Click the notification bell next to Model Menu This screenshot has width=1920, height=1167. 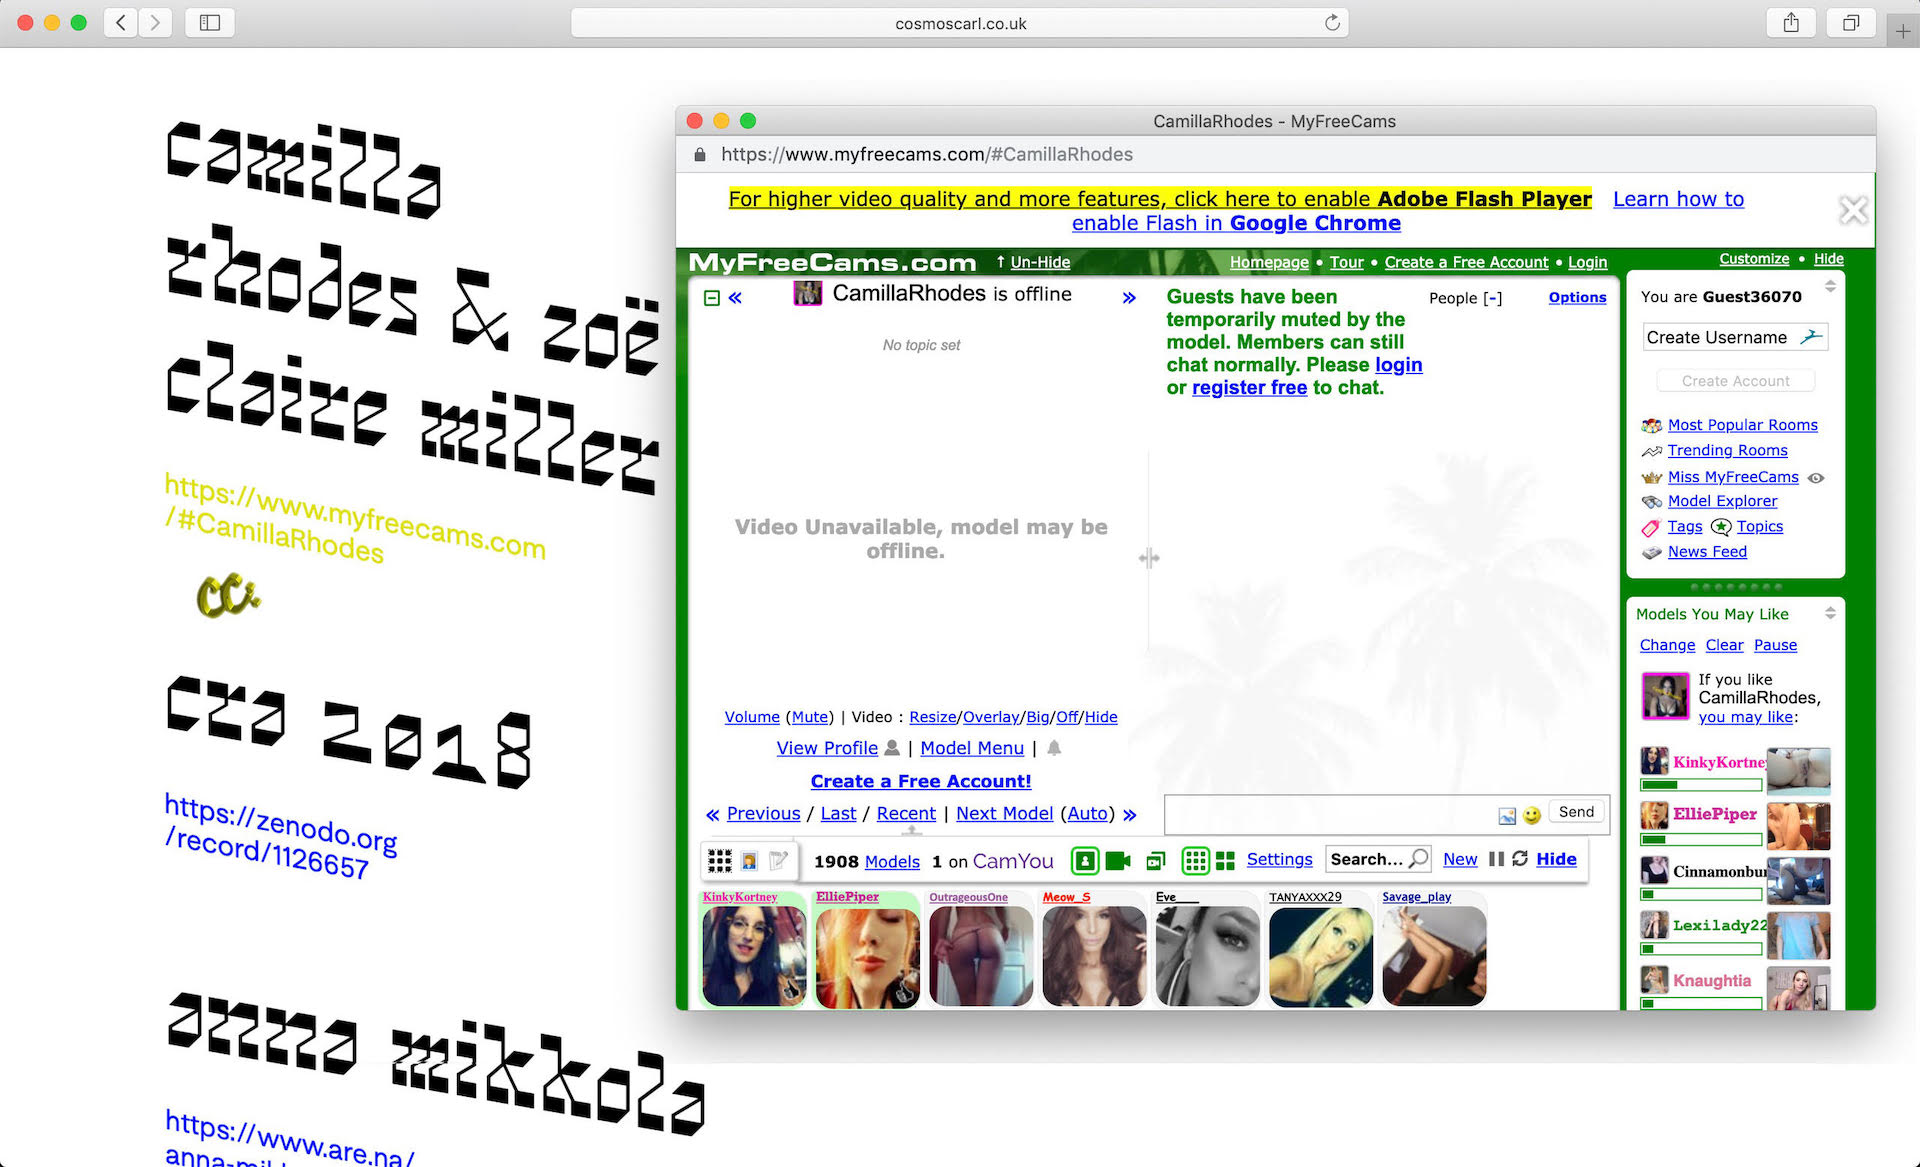tap(1053, 748)
